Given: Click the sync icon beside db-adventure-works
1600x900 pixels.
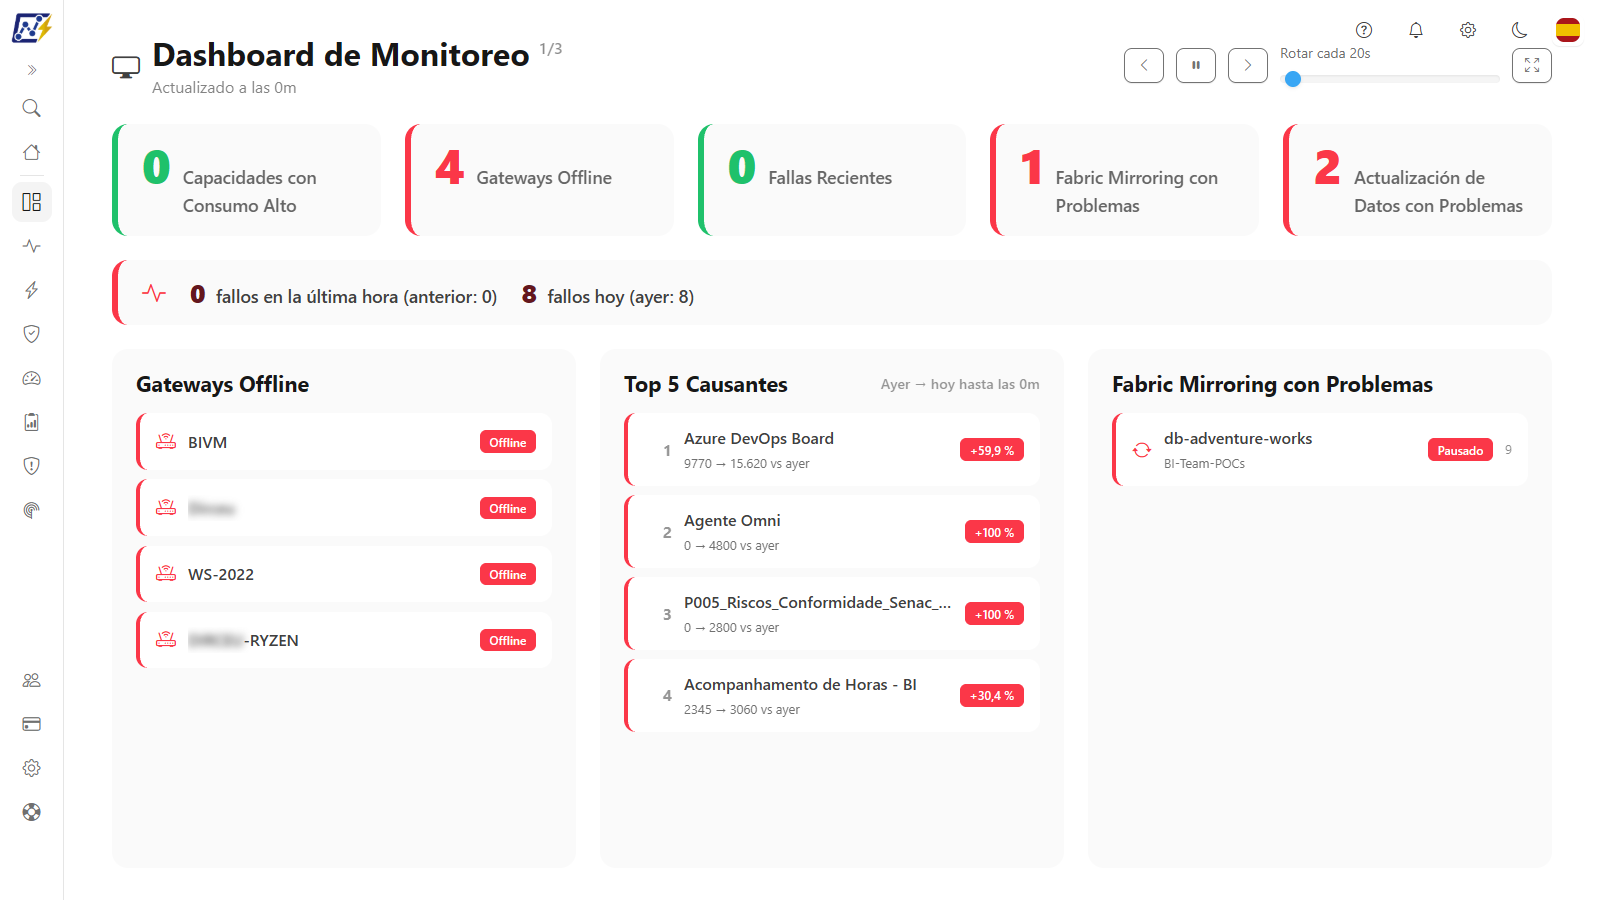Looking at the screenshot, I should pos(1142,450).
